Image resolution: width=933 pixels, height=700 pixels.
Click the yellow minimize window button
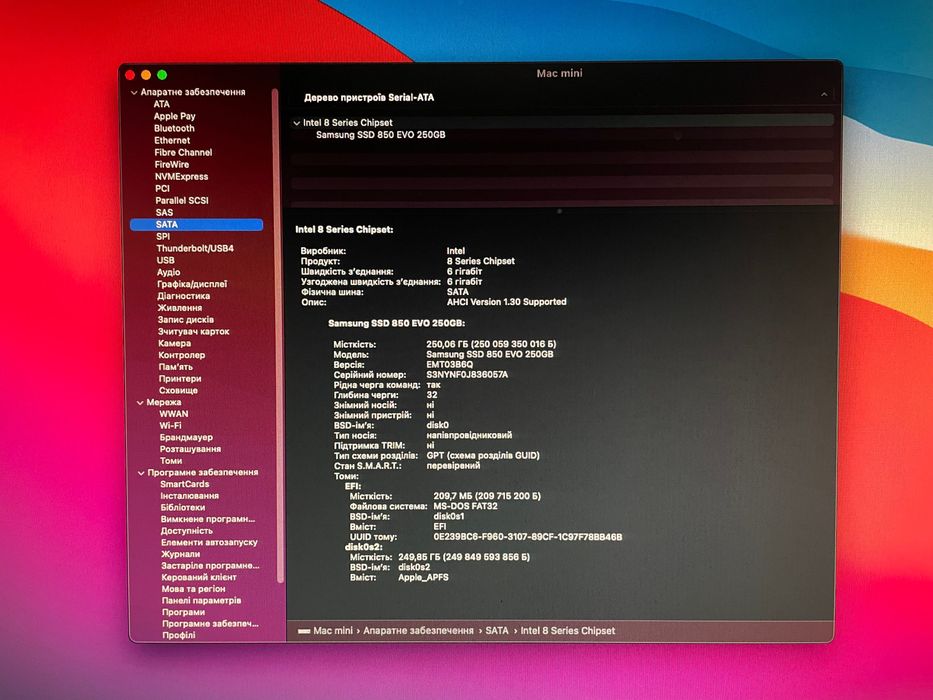tap(146, 75)
